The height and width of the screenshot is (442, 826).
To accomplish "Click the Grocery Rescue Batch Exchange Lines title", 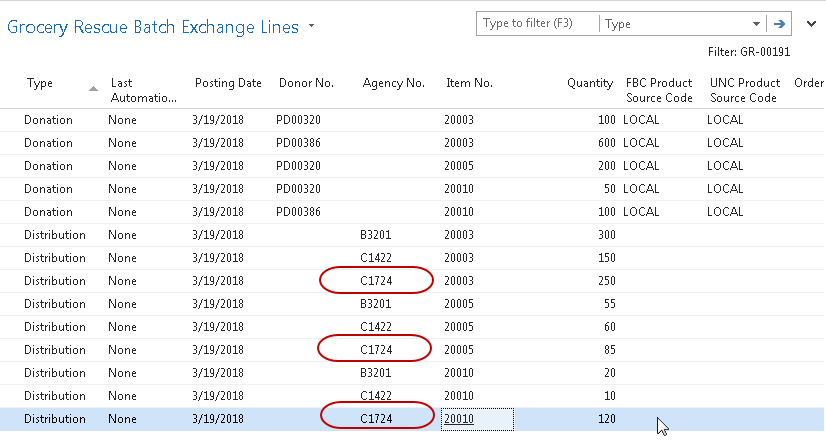I will [x=153, y=27].
